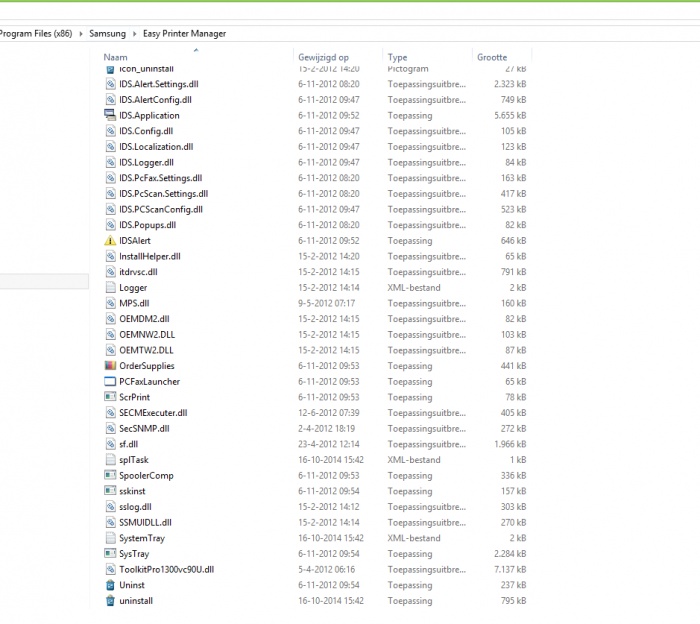The height and width of the screenshot is (624, 700).
Task: Click the splTask XML file icon
Action: [110, 460]
